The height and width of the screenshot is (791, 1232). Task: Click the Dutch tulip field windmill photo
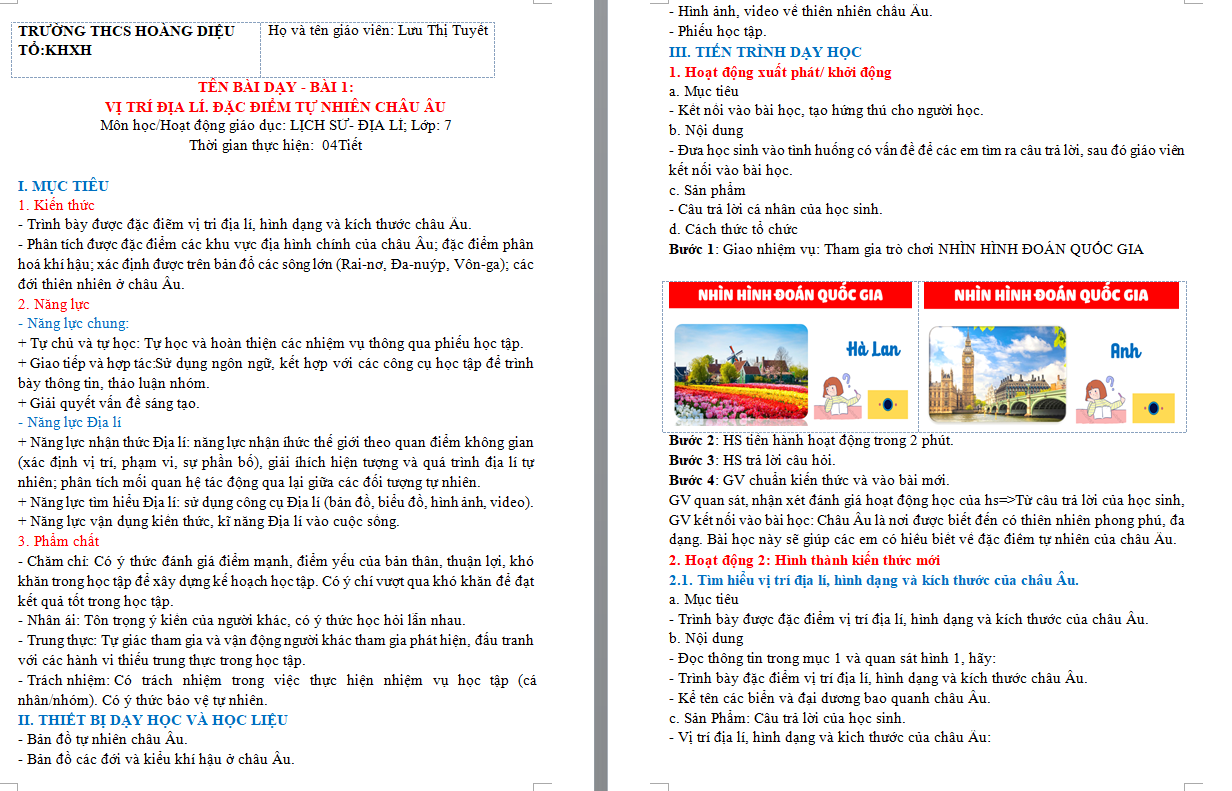coord(741,371)
